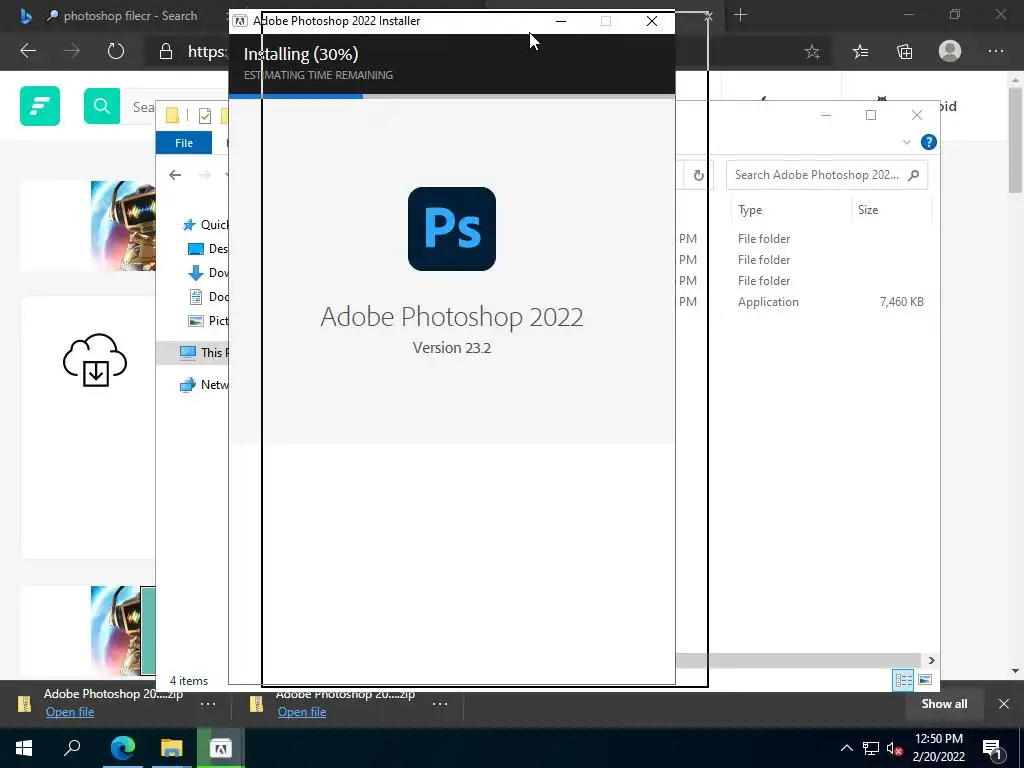Viewport: 1024px width, 768px height.
Task: Click the muted volume tray icon
Action: (894, 748)
